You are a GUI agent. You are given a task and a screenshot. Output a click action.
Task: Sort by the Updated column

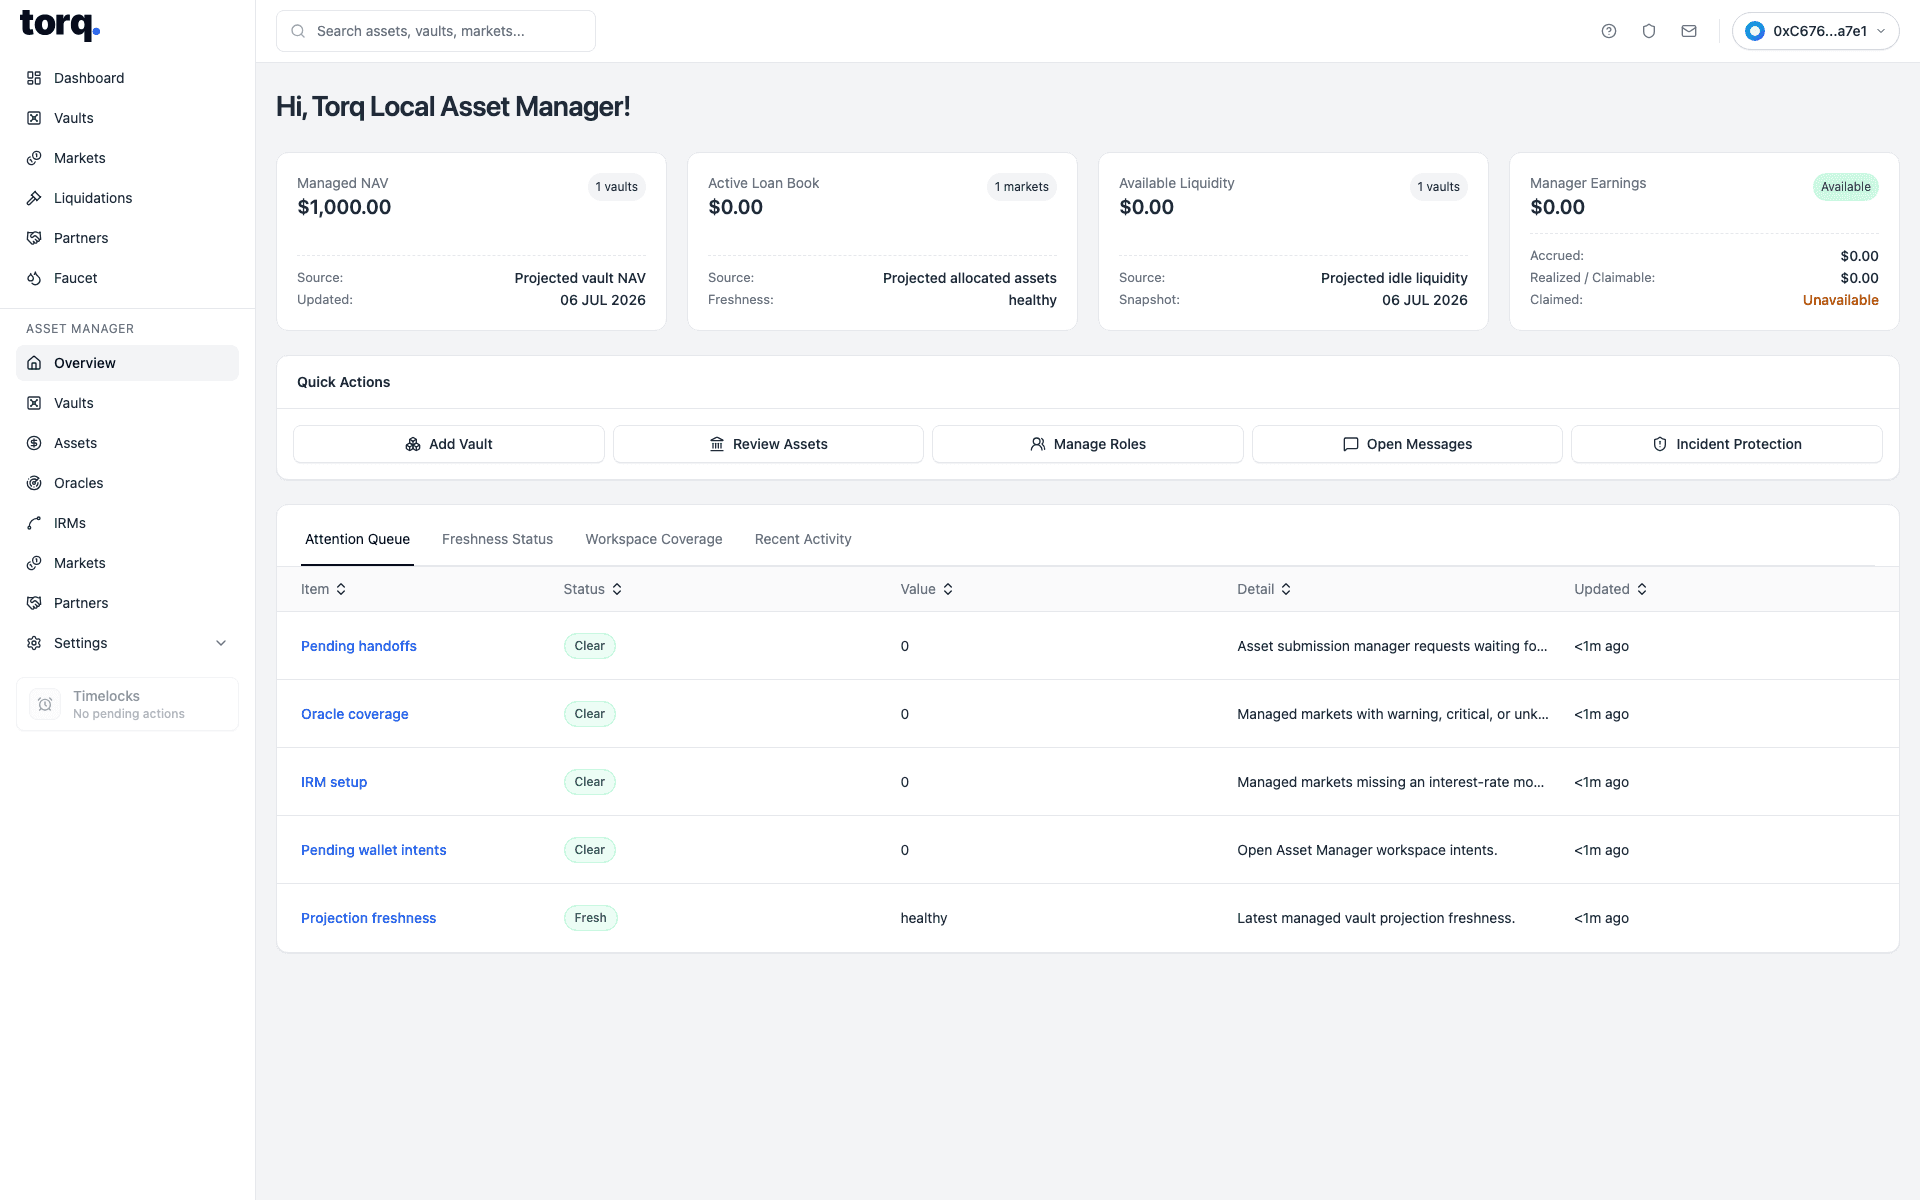pyautogui.click(x=1610, y=589)
